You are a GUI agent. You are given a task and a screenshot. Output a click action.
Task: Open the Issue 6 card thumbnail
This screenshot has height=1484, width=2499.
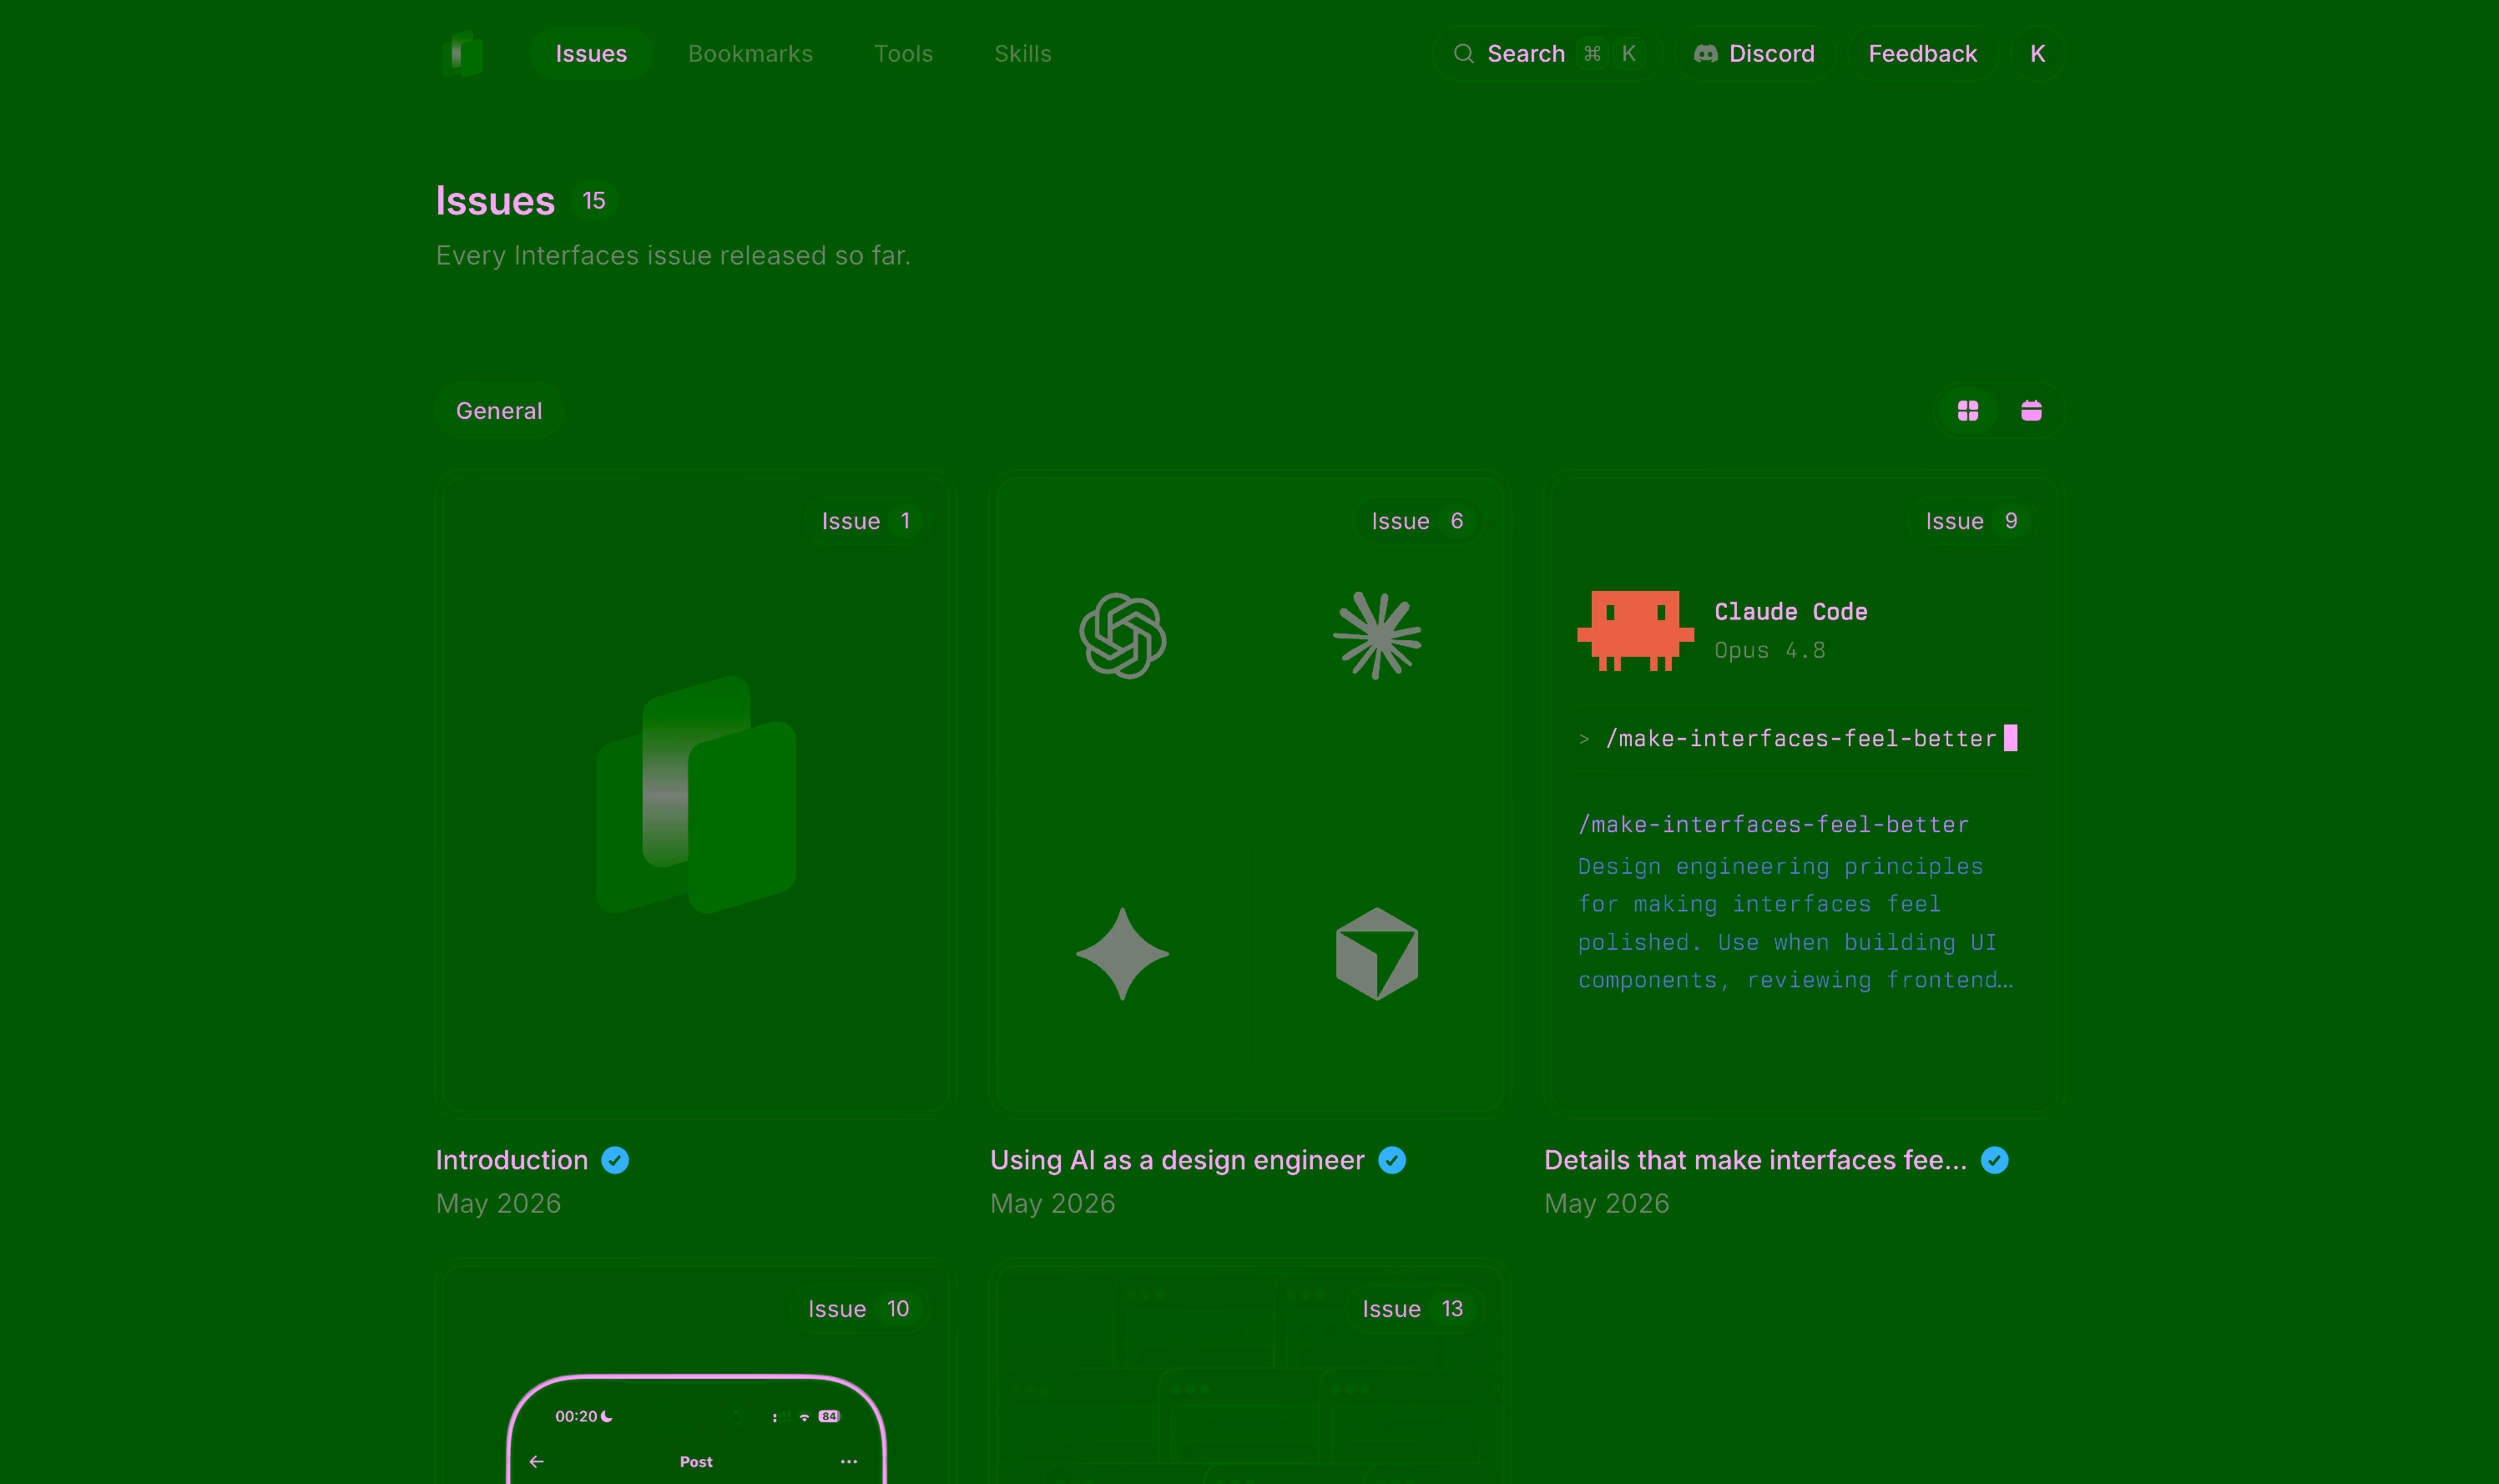[x=1249, y=793]
